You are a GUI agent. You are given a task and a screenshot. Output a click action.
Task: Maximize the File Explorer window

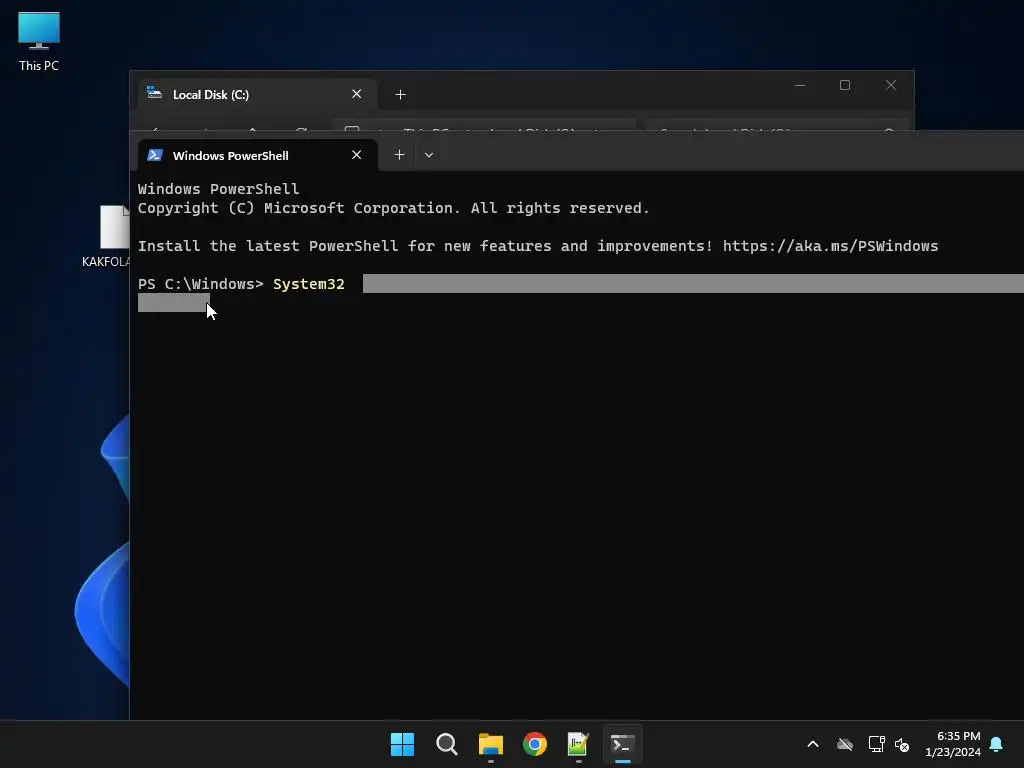click(x=845, y=86)
